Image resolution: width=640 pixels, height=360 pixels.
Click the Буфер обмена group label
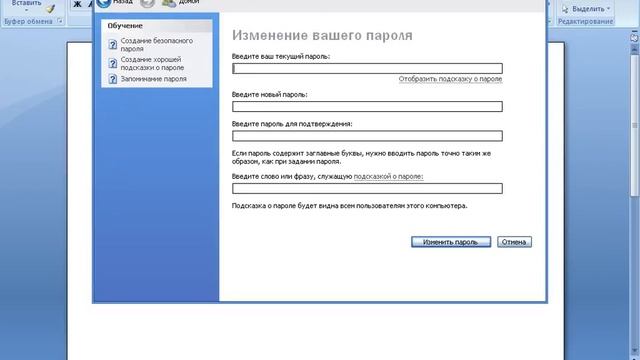(28, 21)
